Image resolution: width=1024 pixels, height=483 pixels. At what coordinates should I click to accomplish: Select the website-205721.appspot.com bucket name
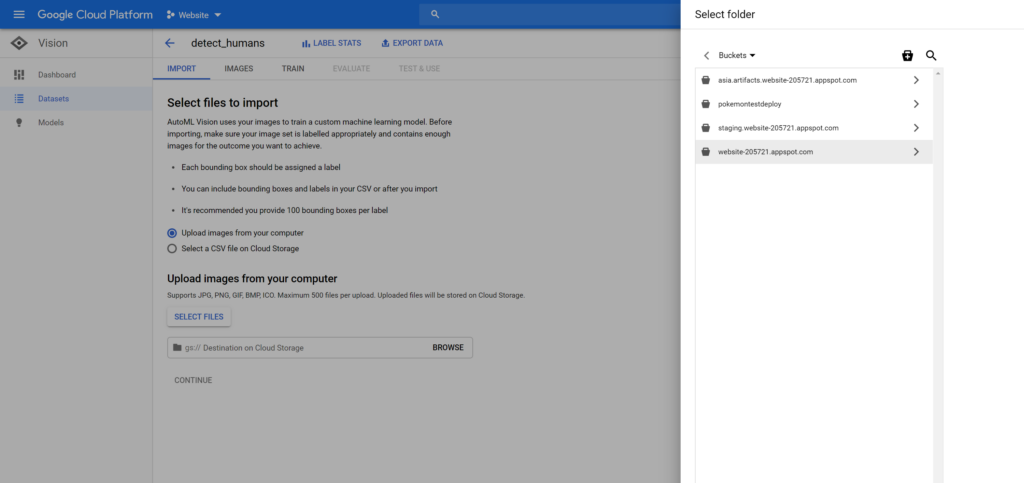[x=765, y=151]
